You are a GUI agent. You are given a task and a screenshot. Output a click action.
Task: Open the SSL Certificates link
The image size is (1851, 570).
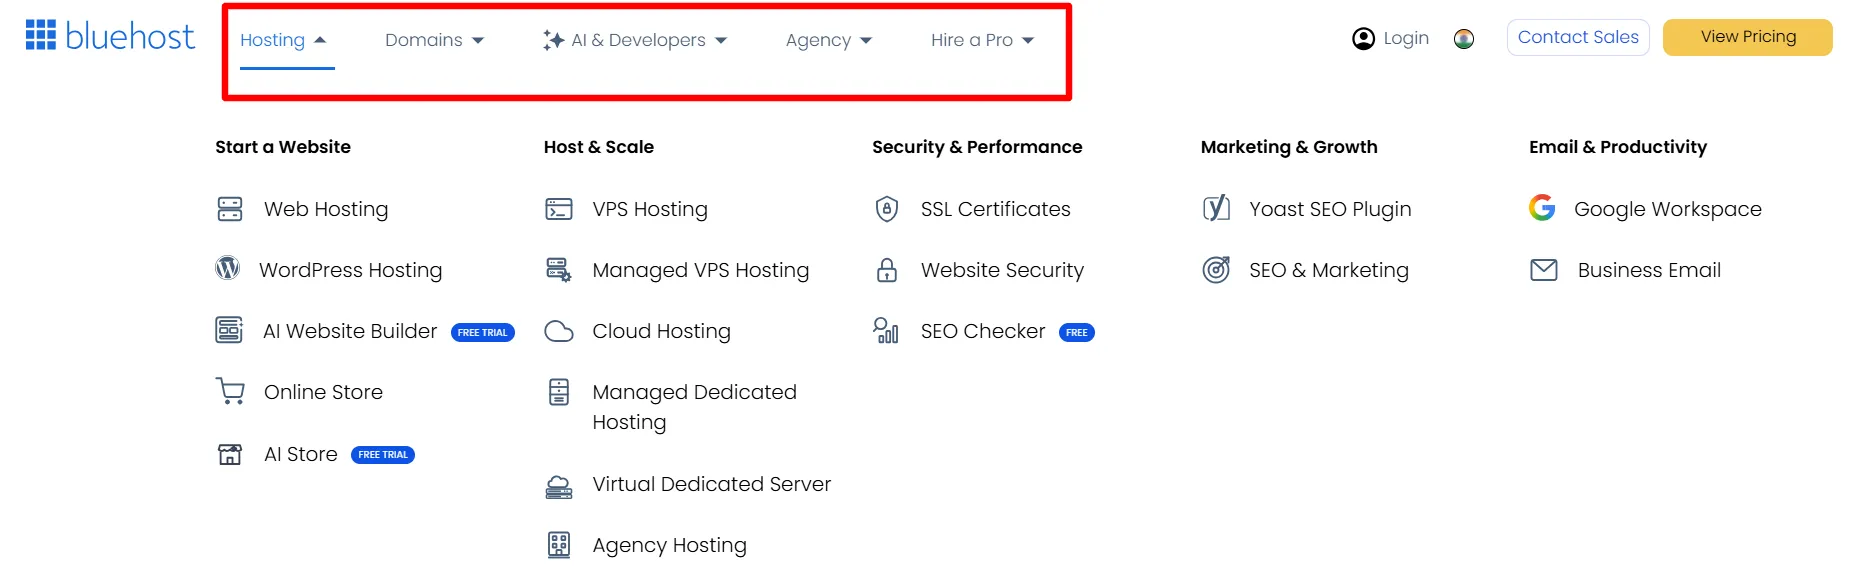pyautogui.click(x=995, y=209)
